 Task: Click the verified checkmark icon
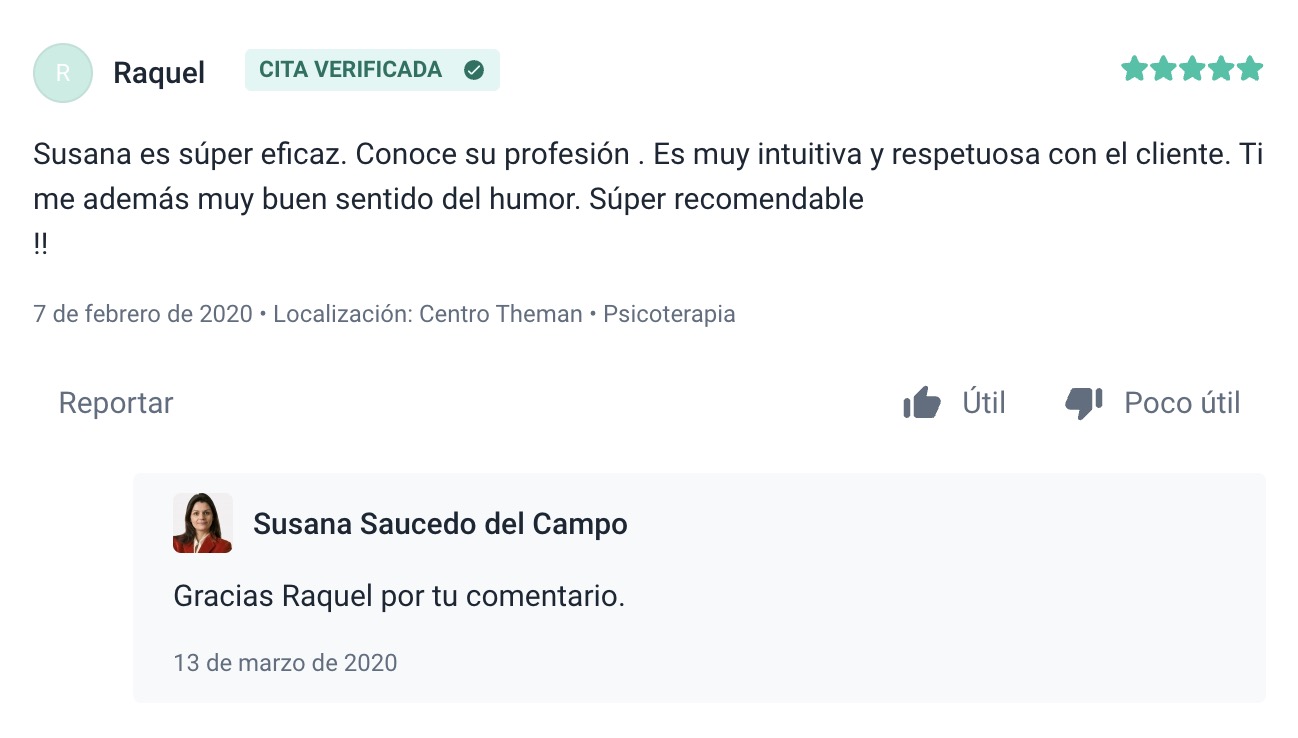click(474, 70)
